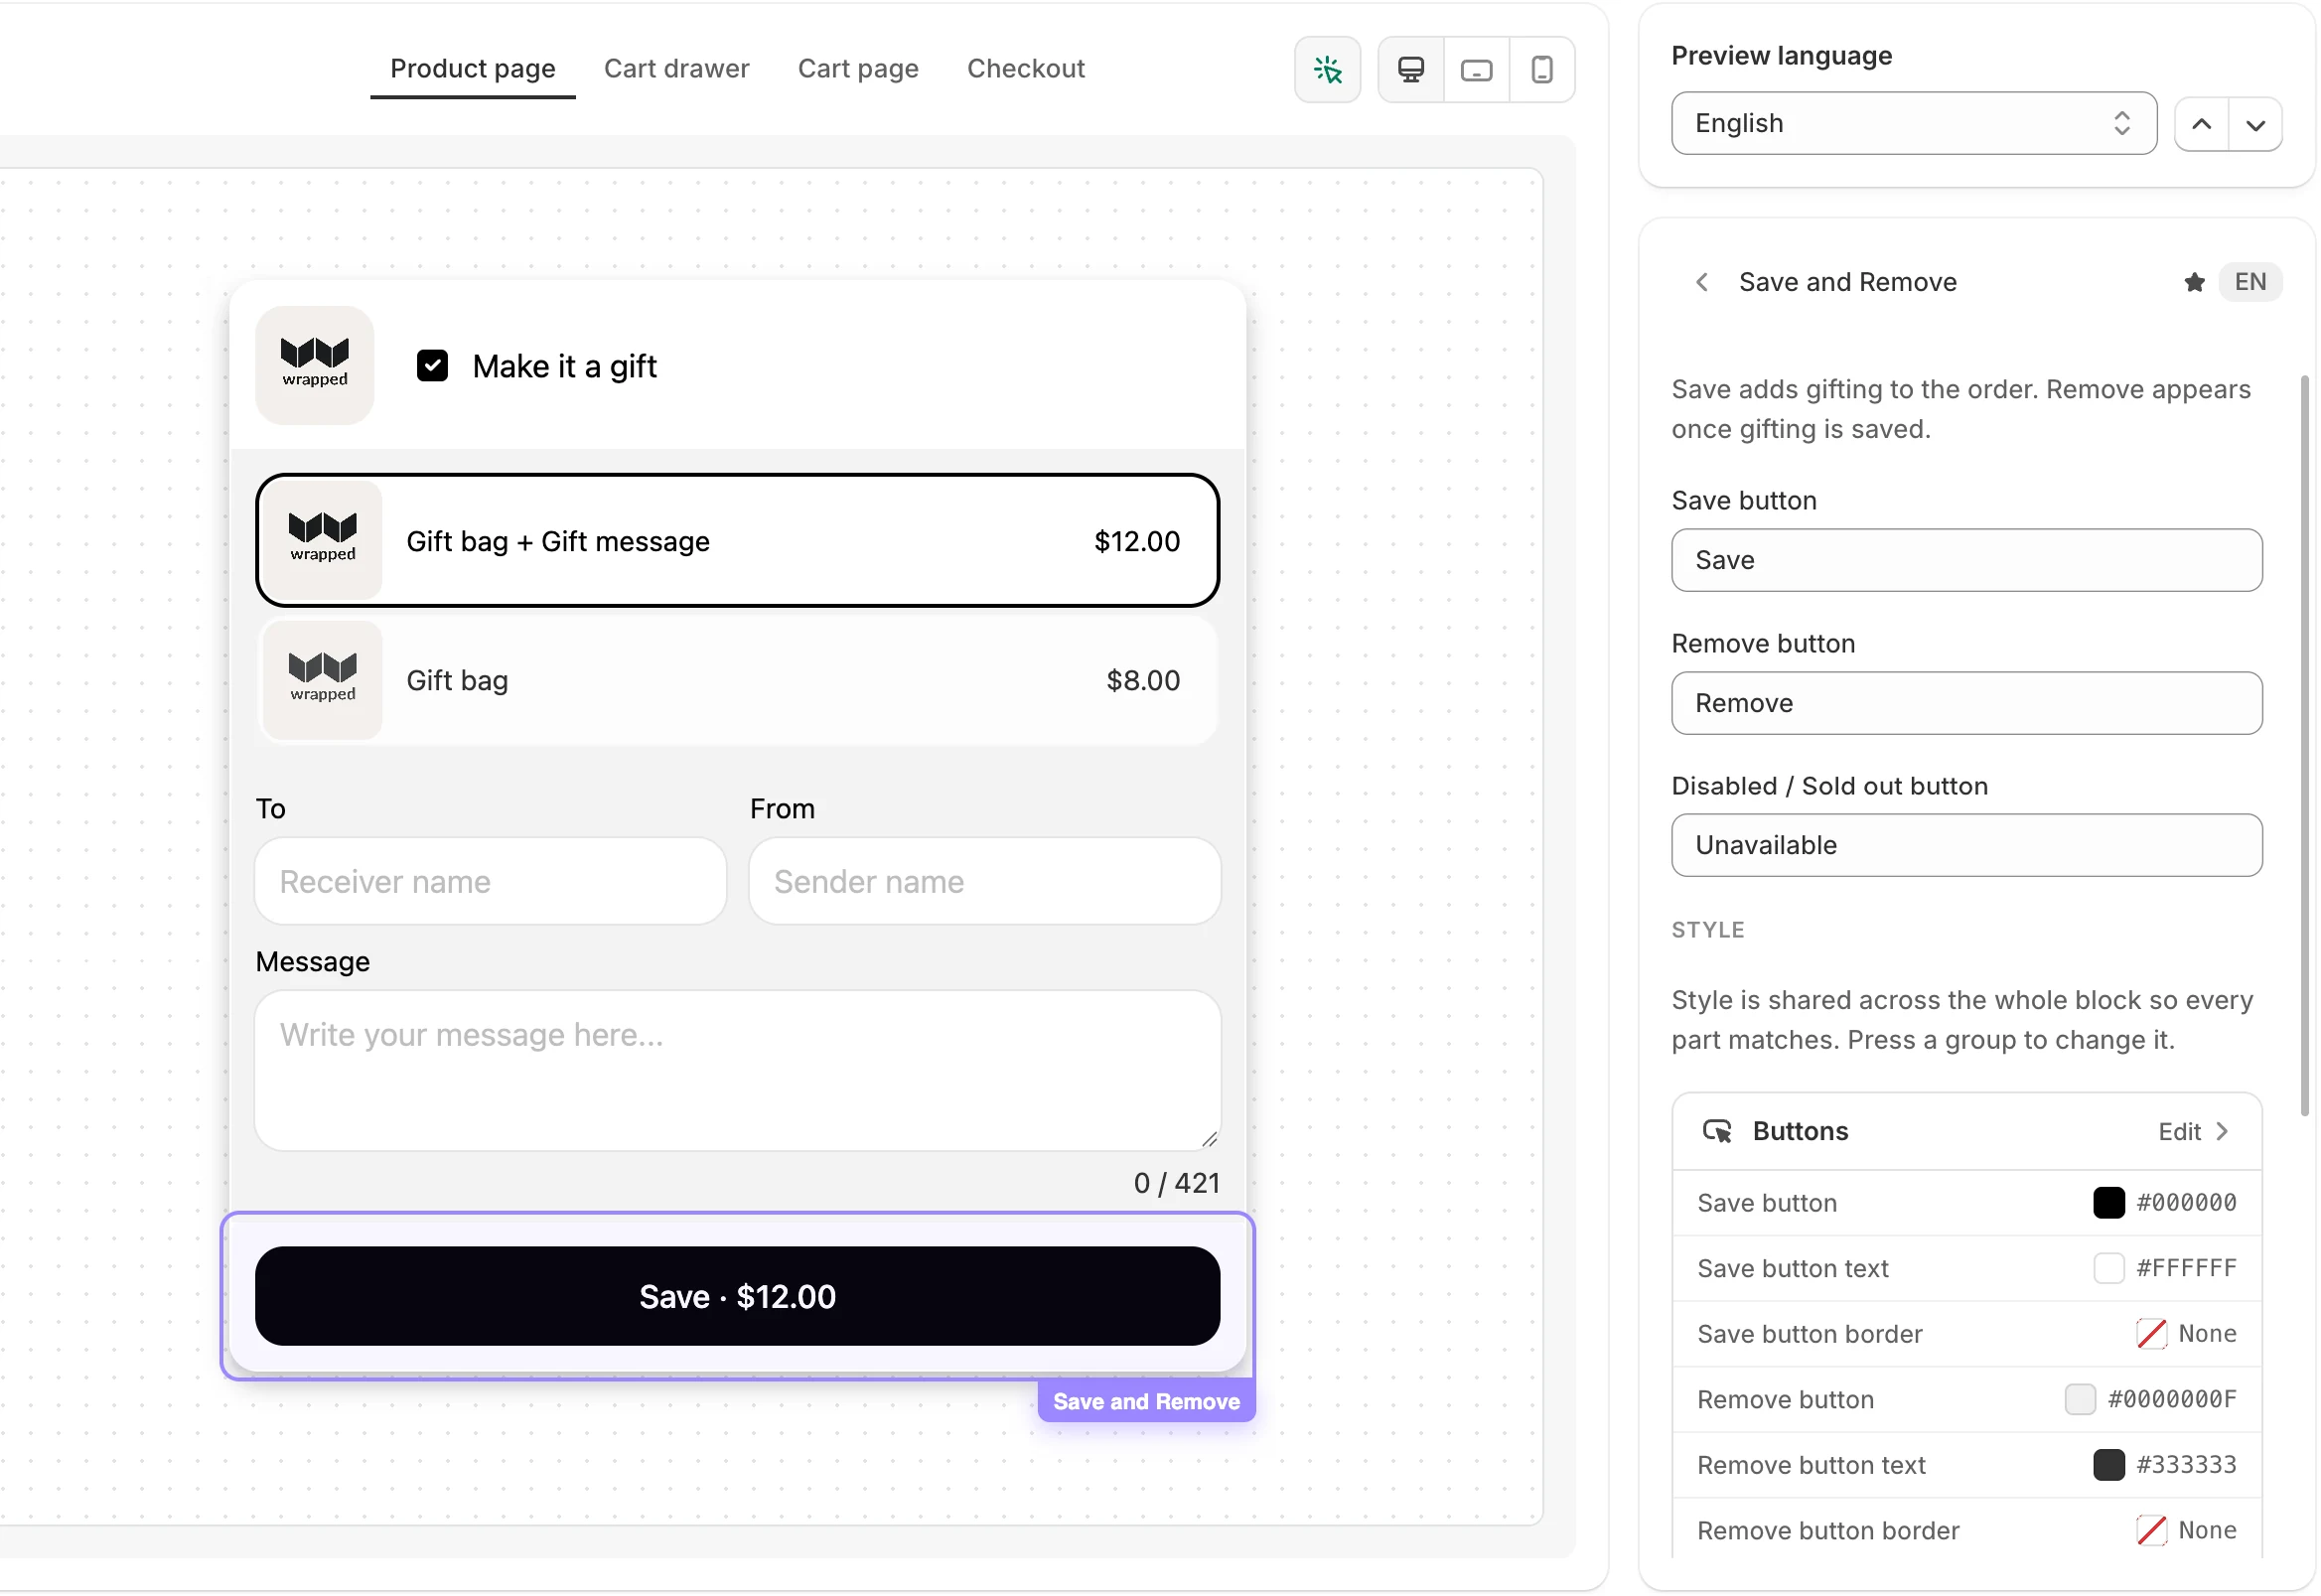Click the Gift bag + Gift message thumbnail
This screenshot has width=2321, height=1596.
pyautogui.click(x=323, y=542)
